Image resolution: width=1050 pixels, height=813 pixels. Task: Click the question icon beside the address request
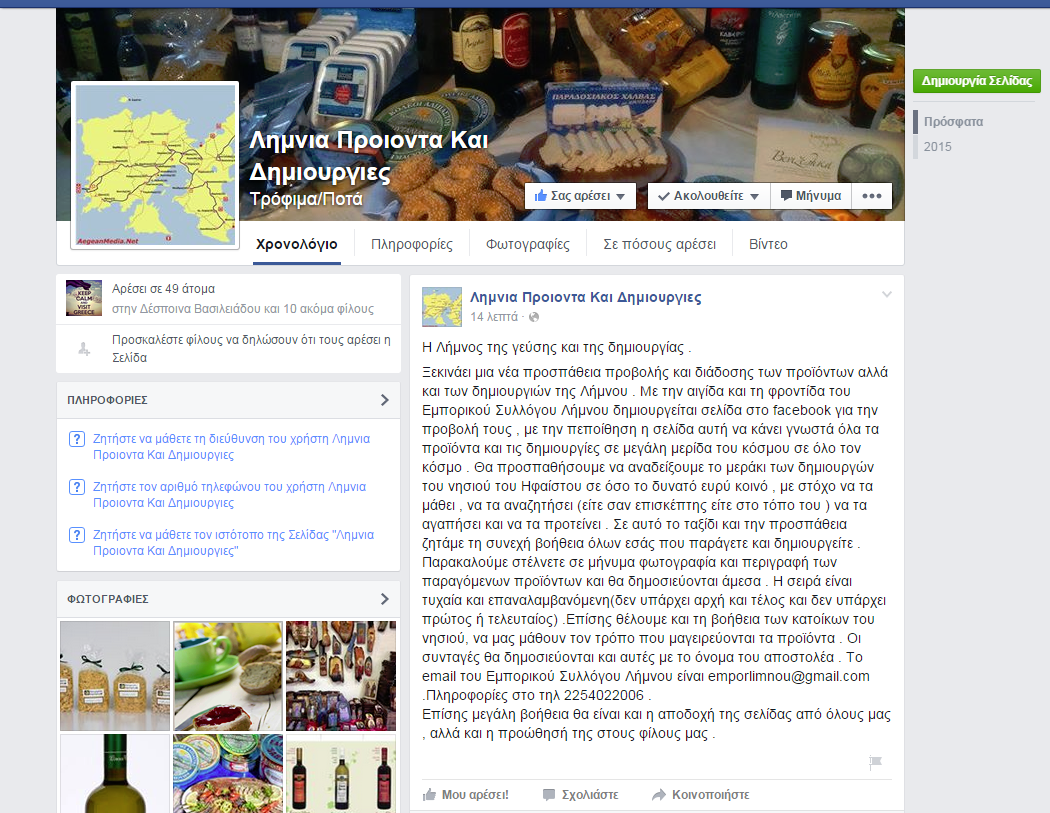[76, 440]
